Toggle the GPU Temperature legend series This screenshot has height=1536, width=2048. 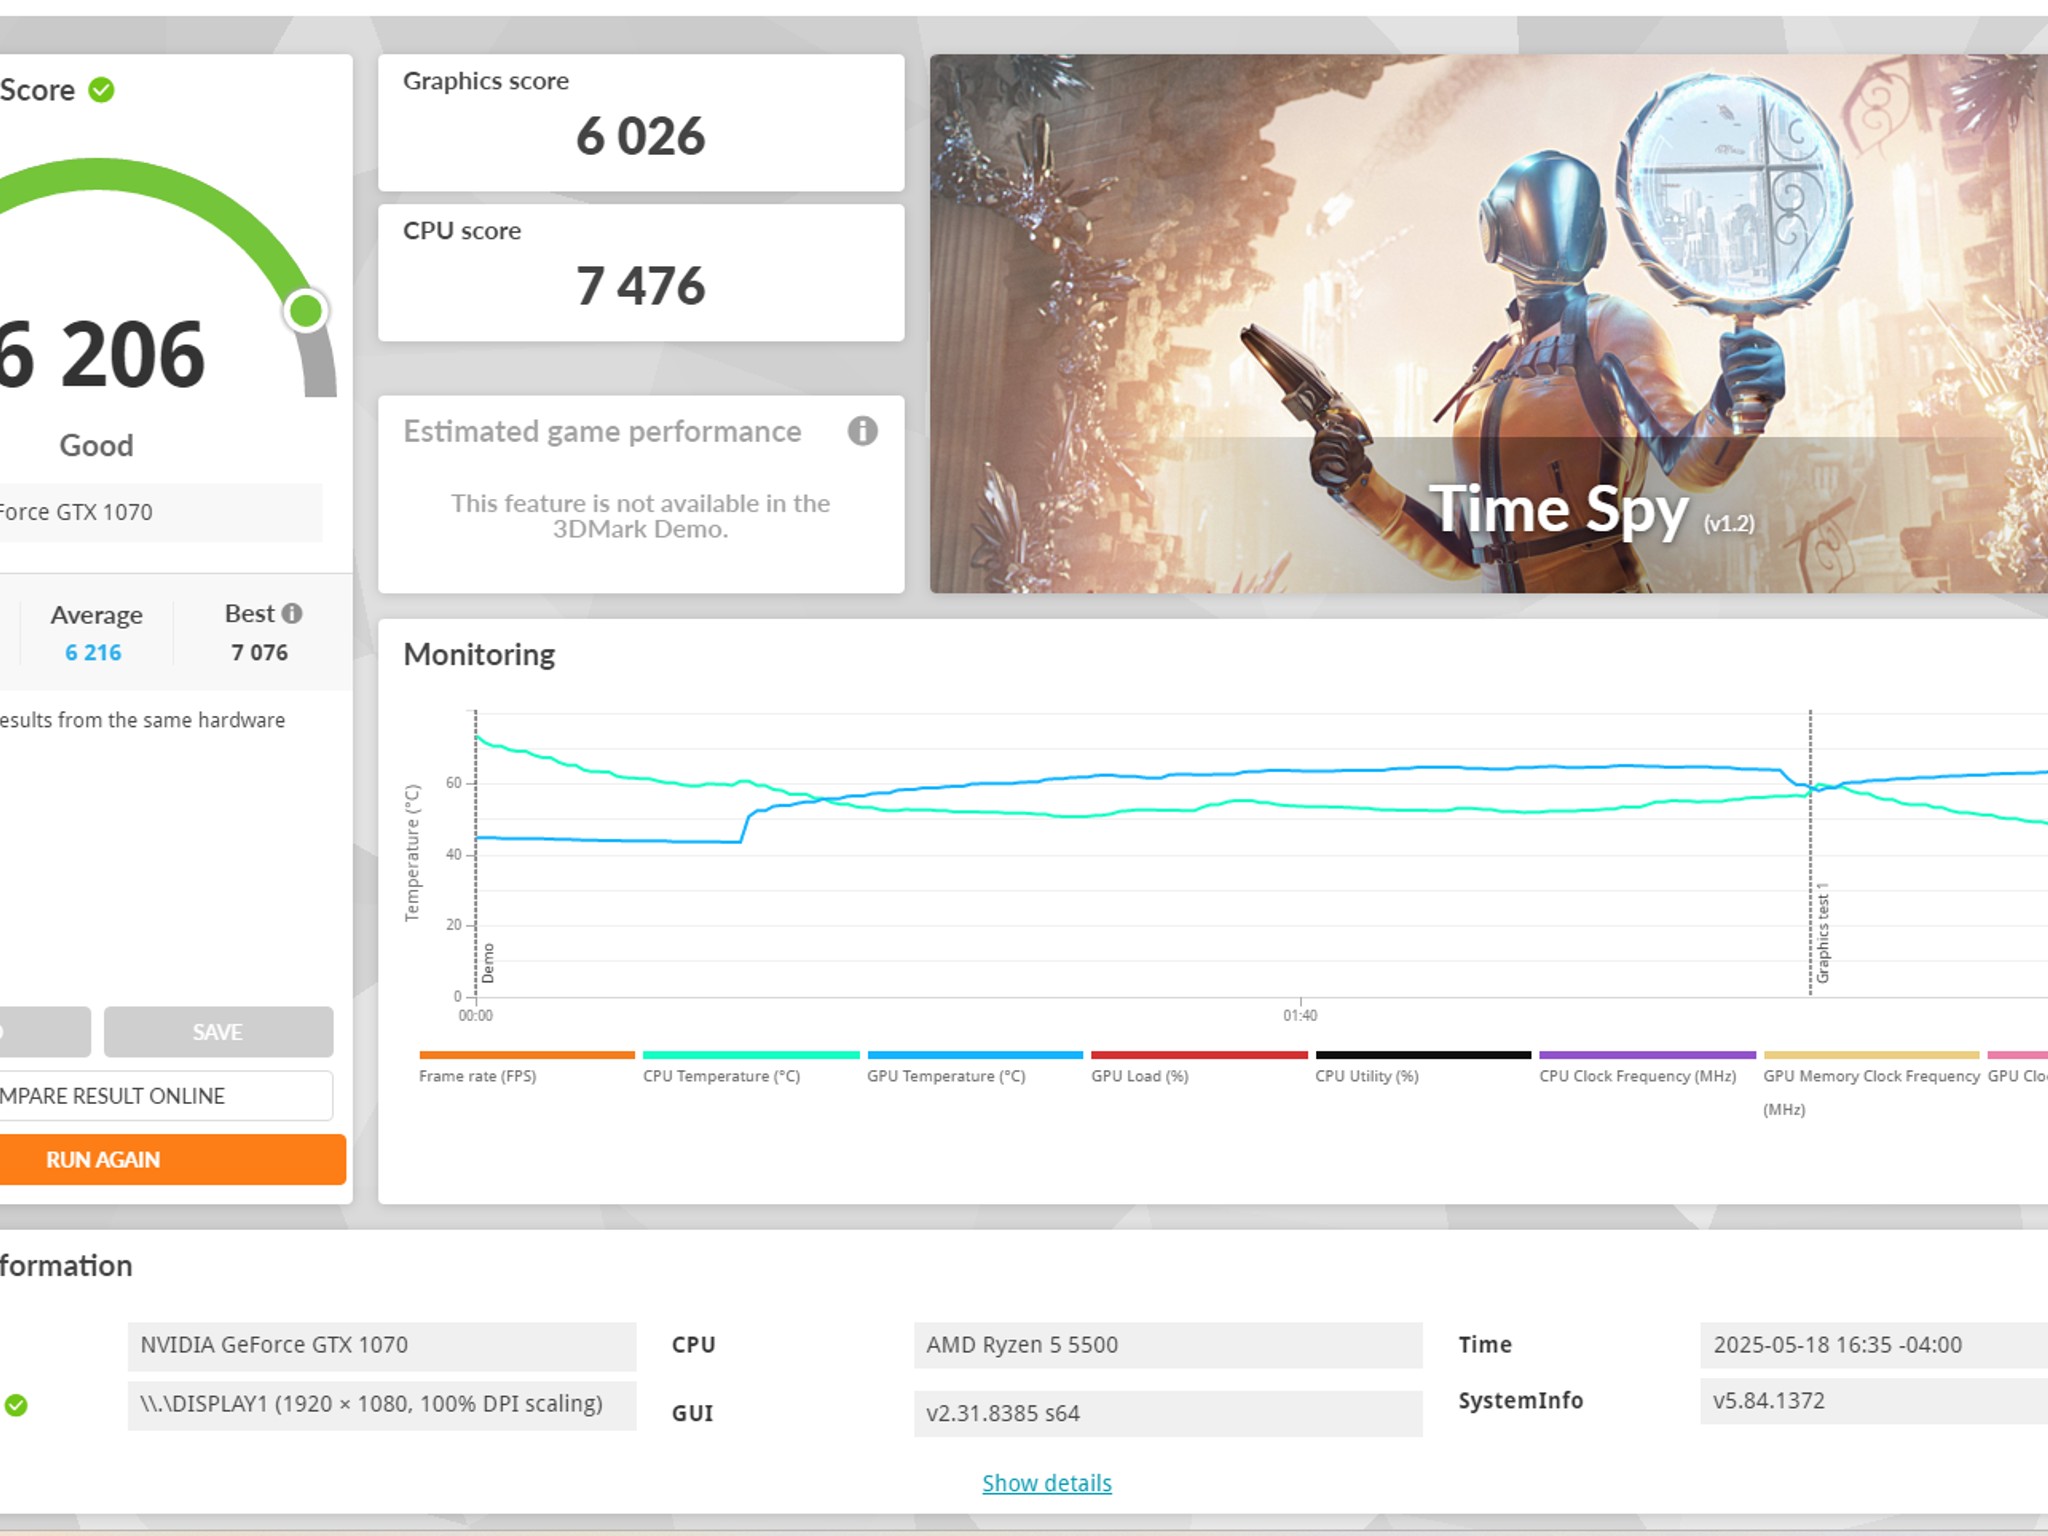point(946,1076)
